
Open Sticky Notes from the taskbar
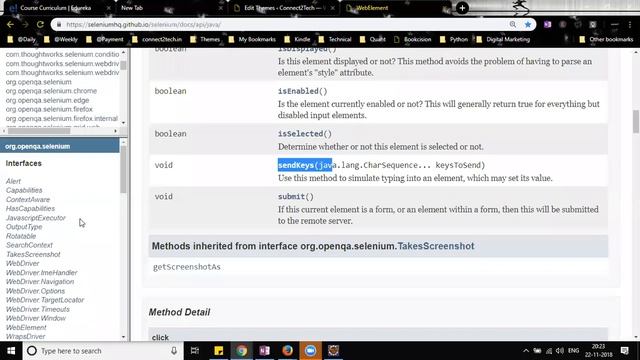[x=219, y=351]
